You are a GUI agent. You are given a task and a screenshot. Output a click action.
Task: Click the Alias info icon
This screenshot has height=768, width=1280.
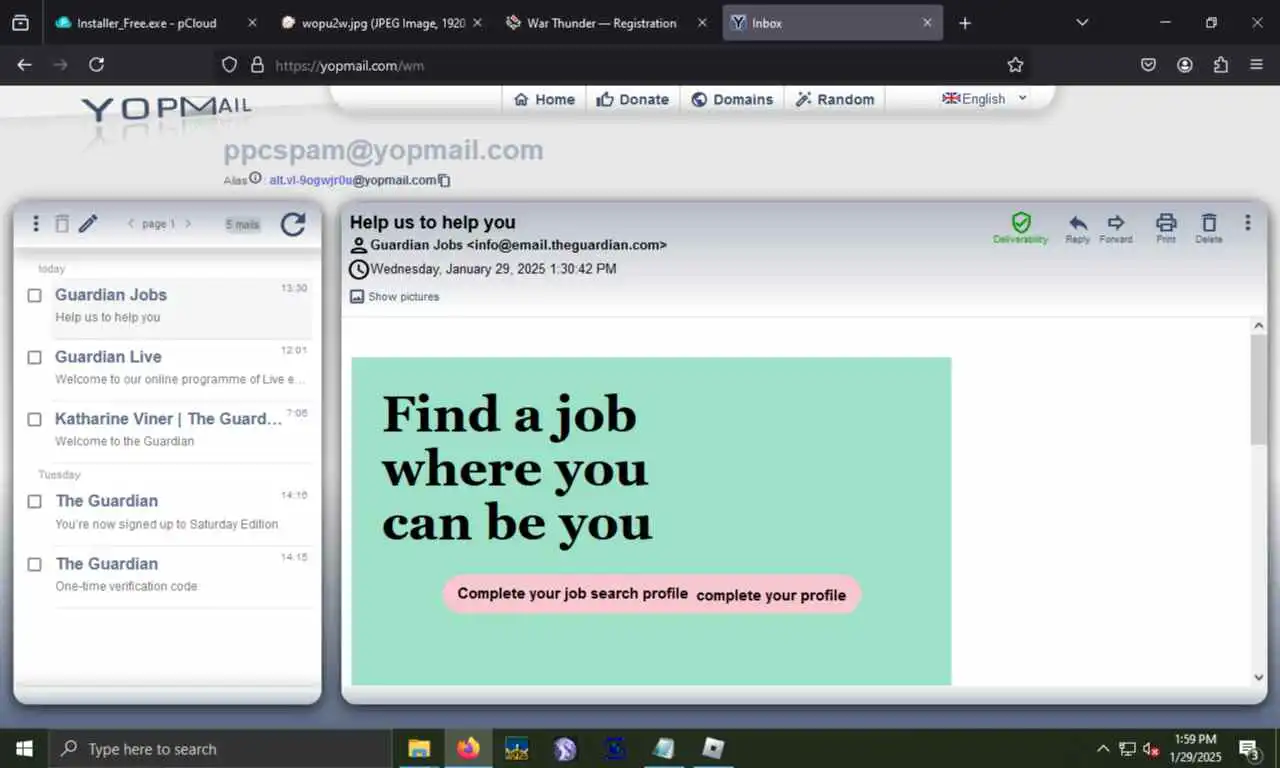(x=255, y=178)
